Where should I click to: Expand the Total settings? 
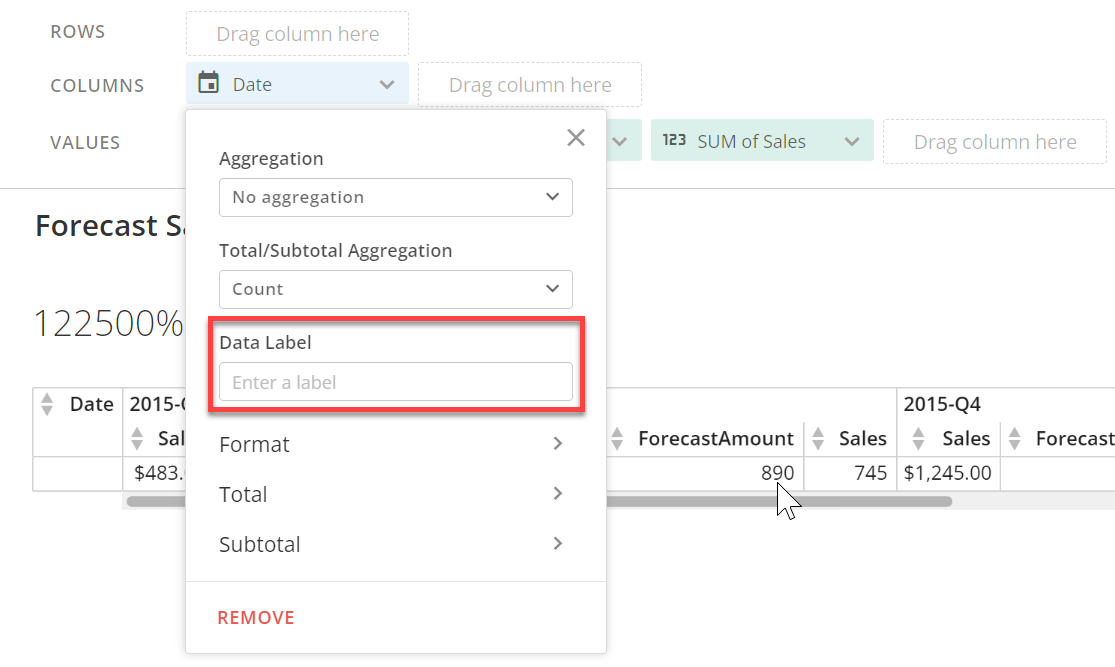395,494
